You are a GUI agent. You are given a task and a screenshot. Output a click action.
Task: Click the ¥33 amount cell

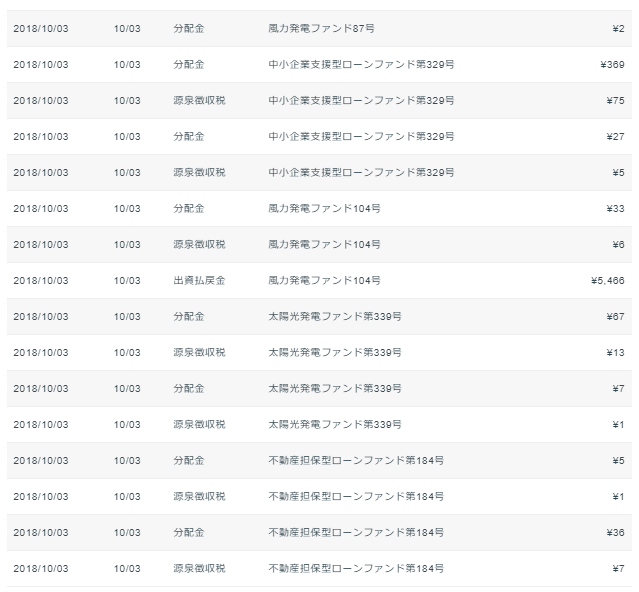615,209
